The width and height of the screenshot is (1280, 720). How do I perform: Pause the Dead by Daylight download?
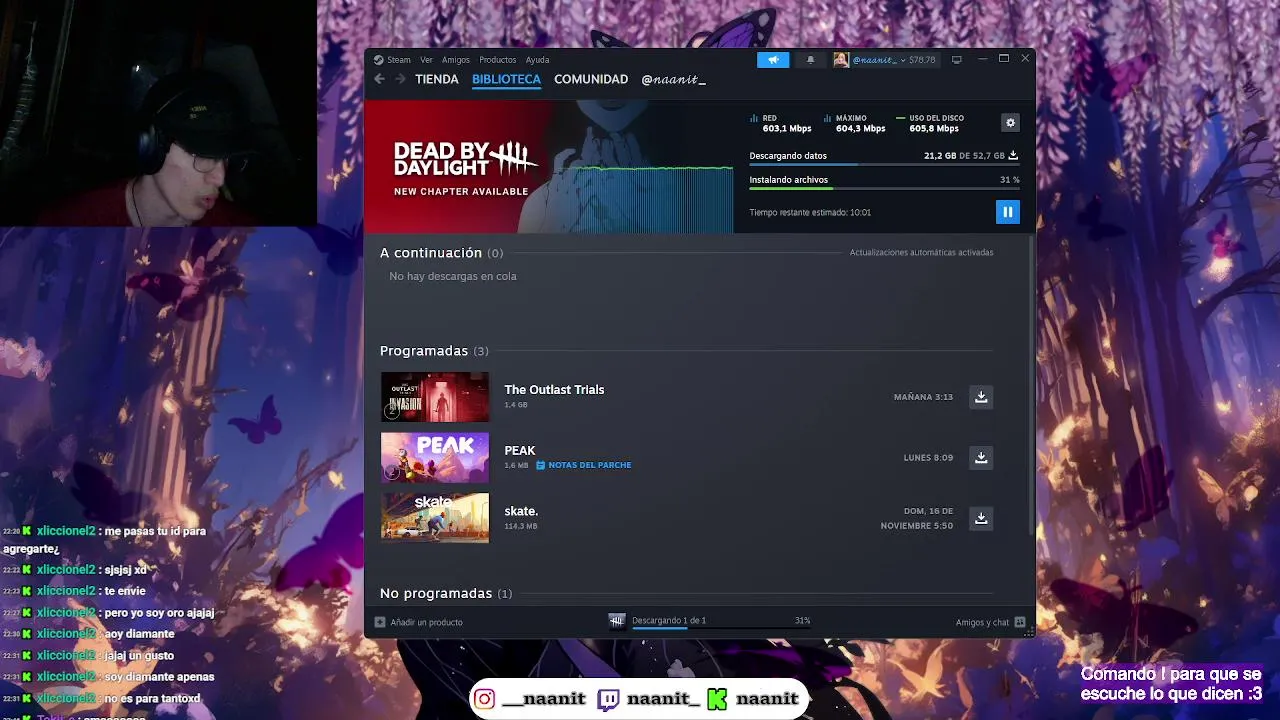click(1007, 212)
